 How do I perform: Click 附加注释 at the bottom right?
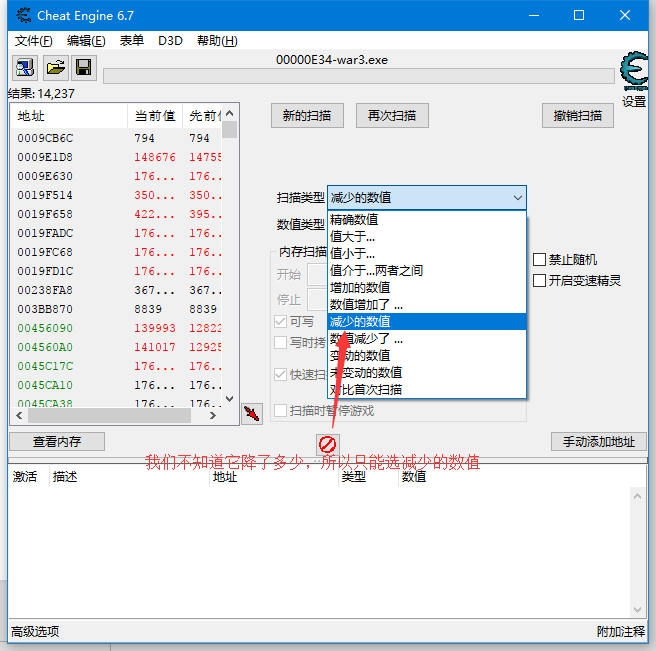coord(621,631)
